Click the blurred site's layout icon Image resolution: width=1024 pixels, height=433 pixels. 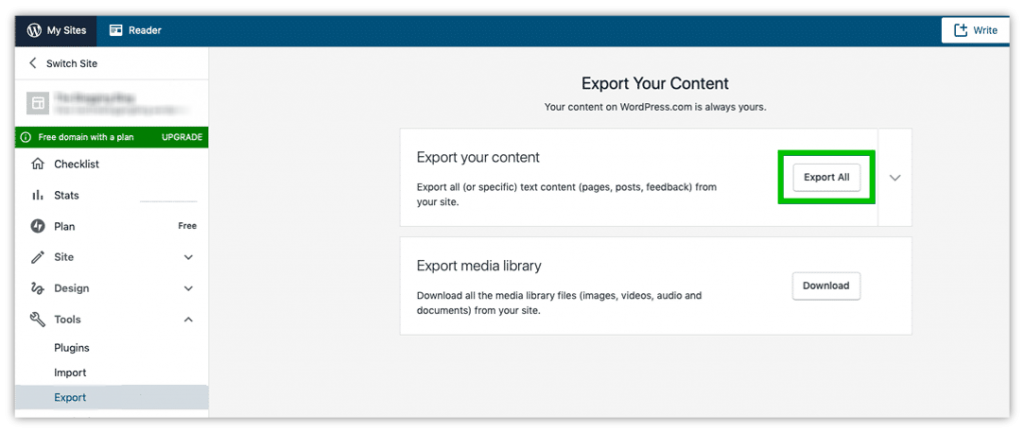(x=38, y=103)
